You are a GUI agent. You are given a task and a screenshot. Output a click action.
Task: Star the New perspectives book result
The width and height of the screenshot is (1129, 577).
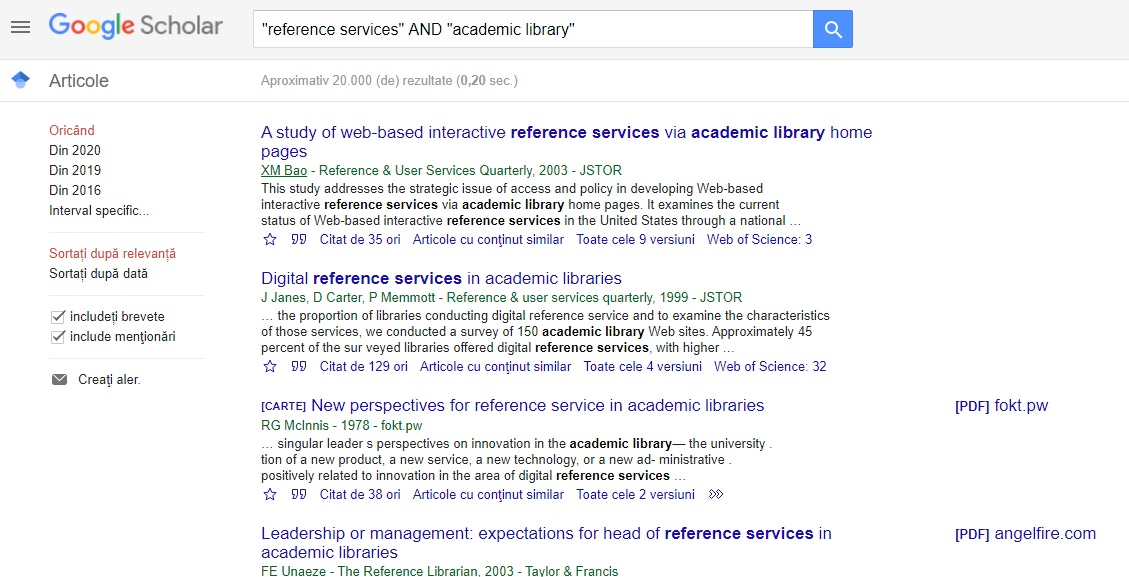pyautogui.click(x=270, y=494)
